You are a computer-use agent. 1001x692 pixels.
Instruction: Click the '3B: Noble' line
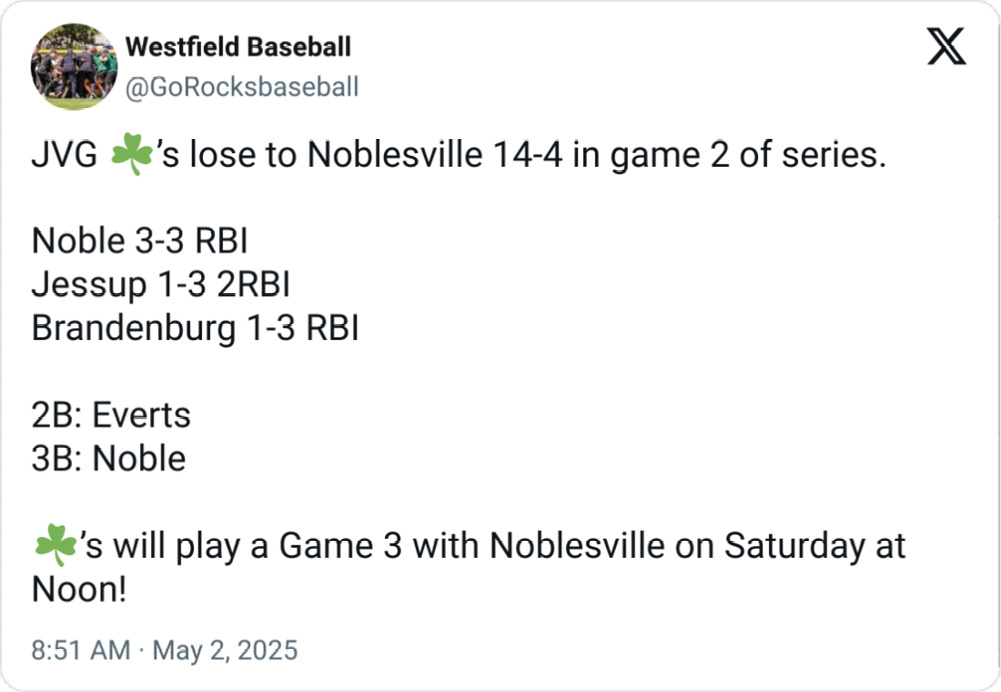109,459
